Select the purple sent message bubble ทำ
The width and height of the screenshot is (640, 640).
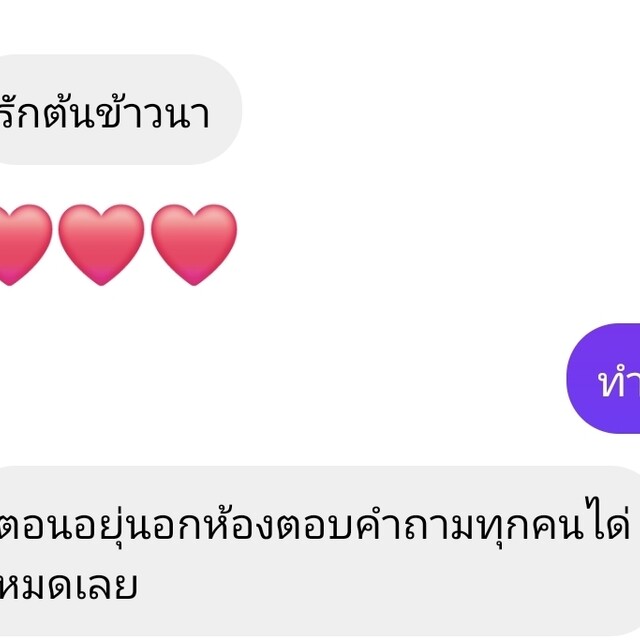(603, 378)
